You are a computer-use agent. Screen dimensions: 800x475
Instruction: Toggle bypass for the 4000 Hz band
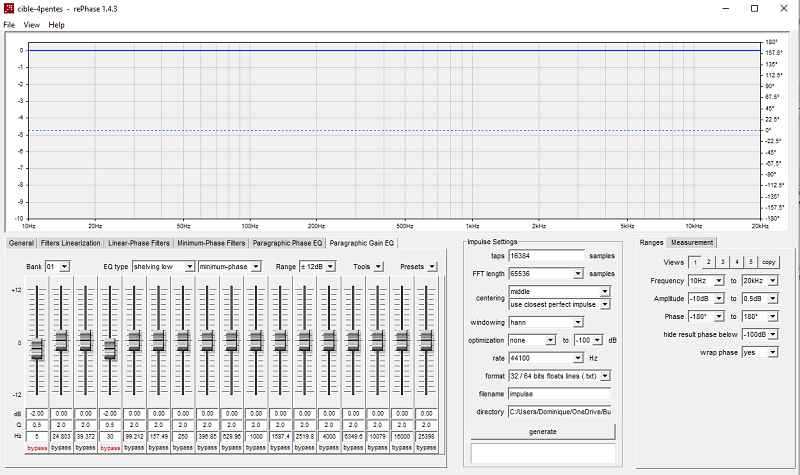[x=329, y=448]
